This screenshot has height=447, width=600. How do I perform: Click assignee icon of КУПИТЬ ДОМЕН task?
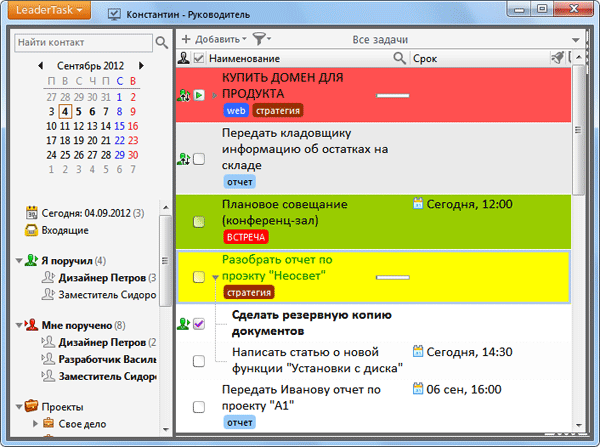point(184,95)
